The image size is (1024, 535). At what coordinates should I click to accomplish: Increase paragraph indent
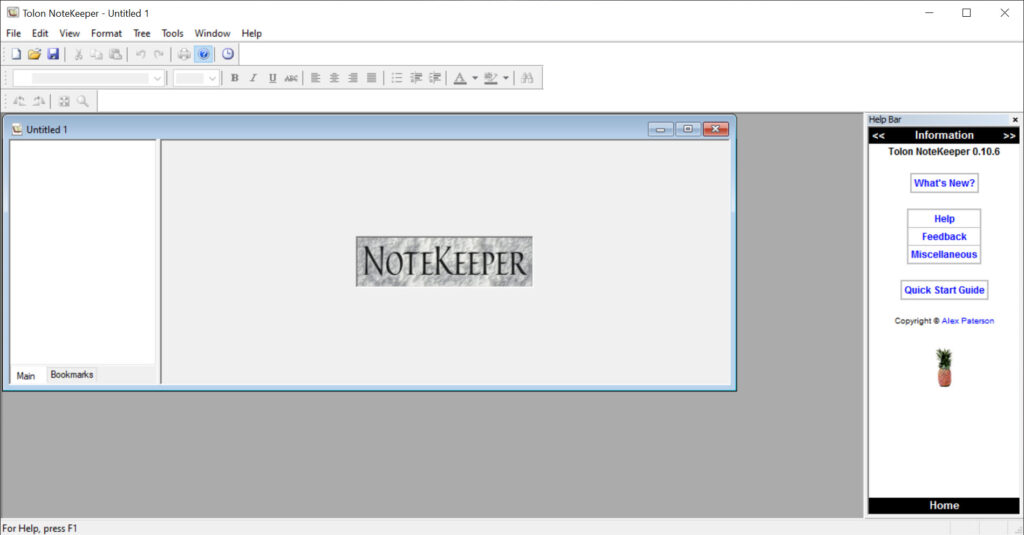pos(434,78)
